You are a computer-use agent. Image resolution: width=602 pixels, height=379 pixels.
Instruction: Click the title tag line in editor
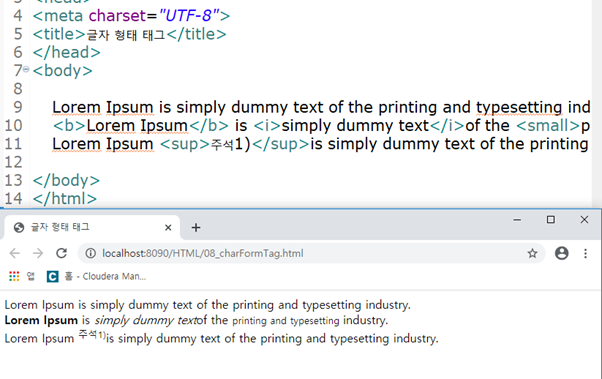coord(129,34)
